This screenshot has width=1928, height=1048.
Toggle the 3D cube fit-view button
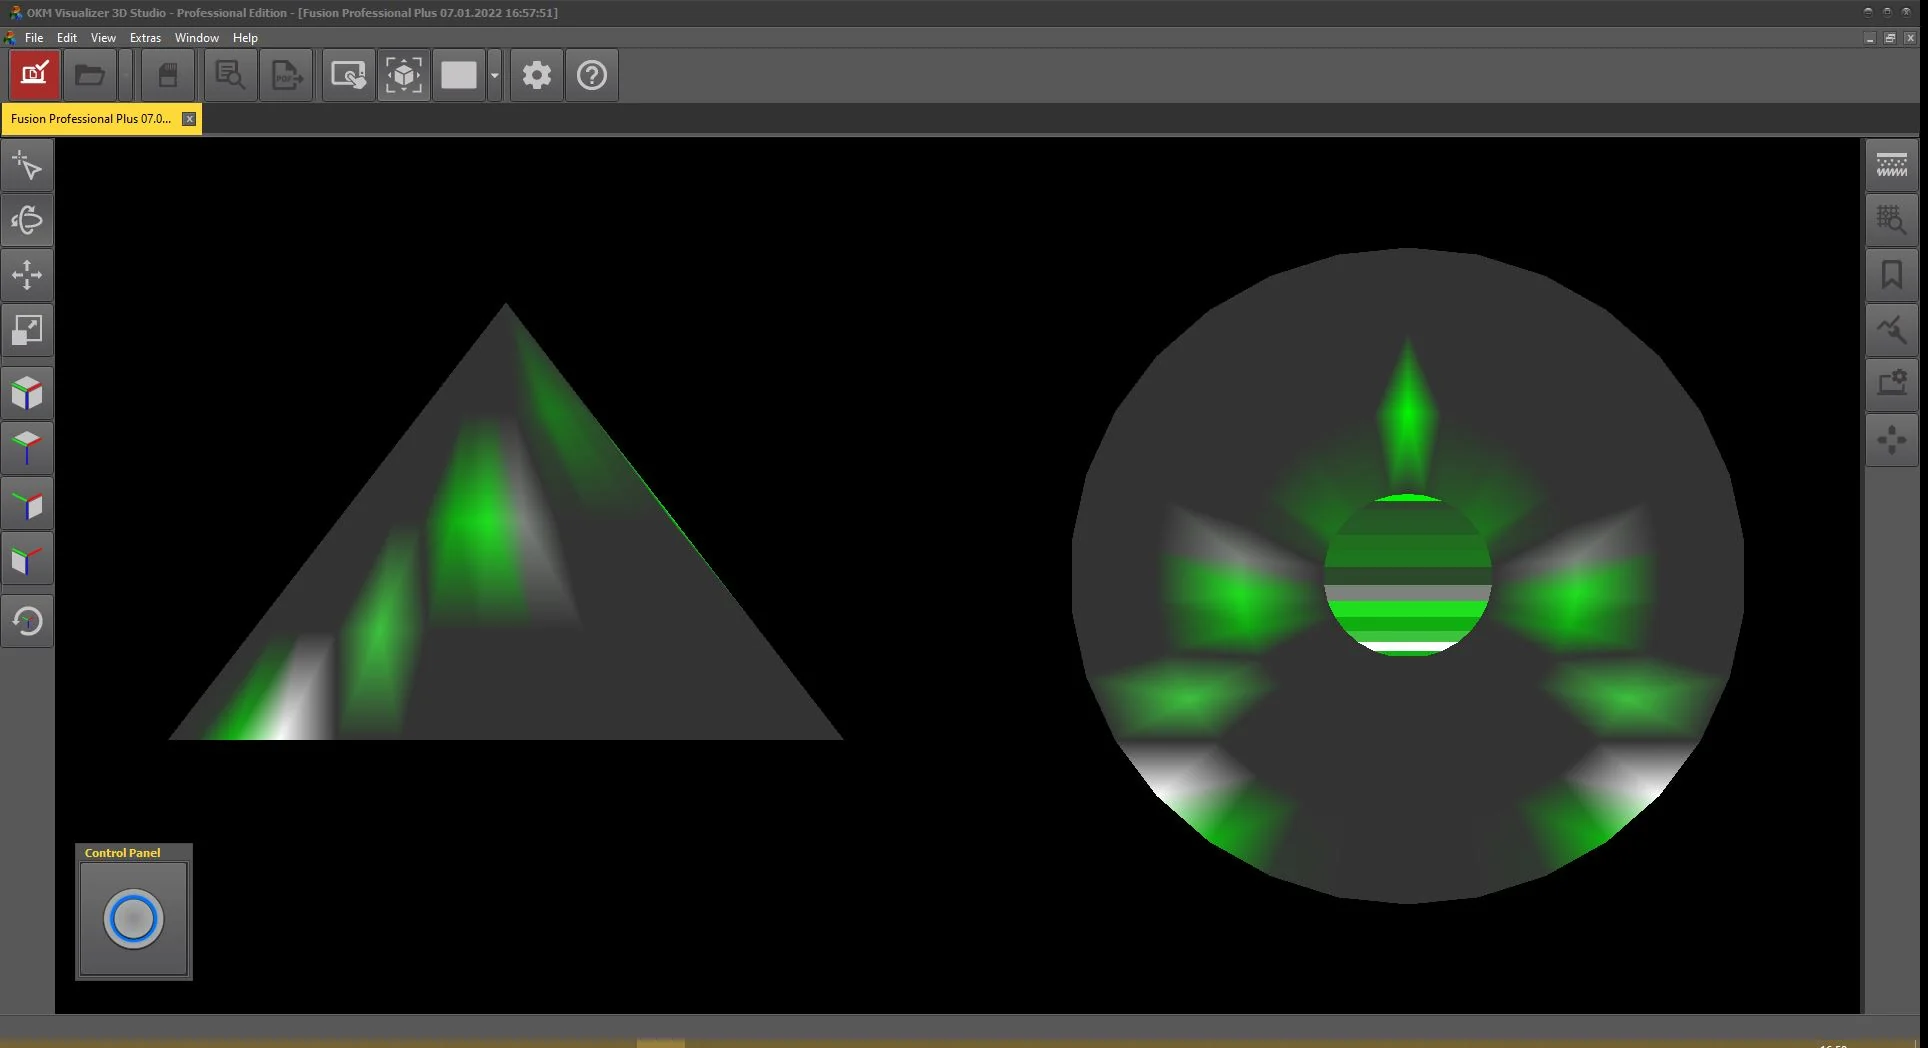click(404, 75)
